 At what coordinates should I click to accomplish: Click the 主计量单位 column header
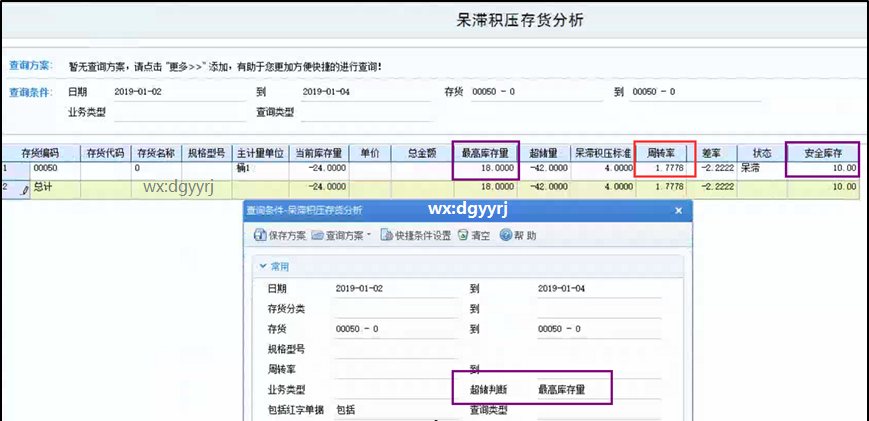click(260, 153)
